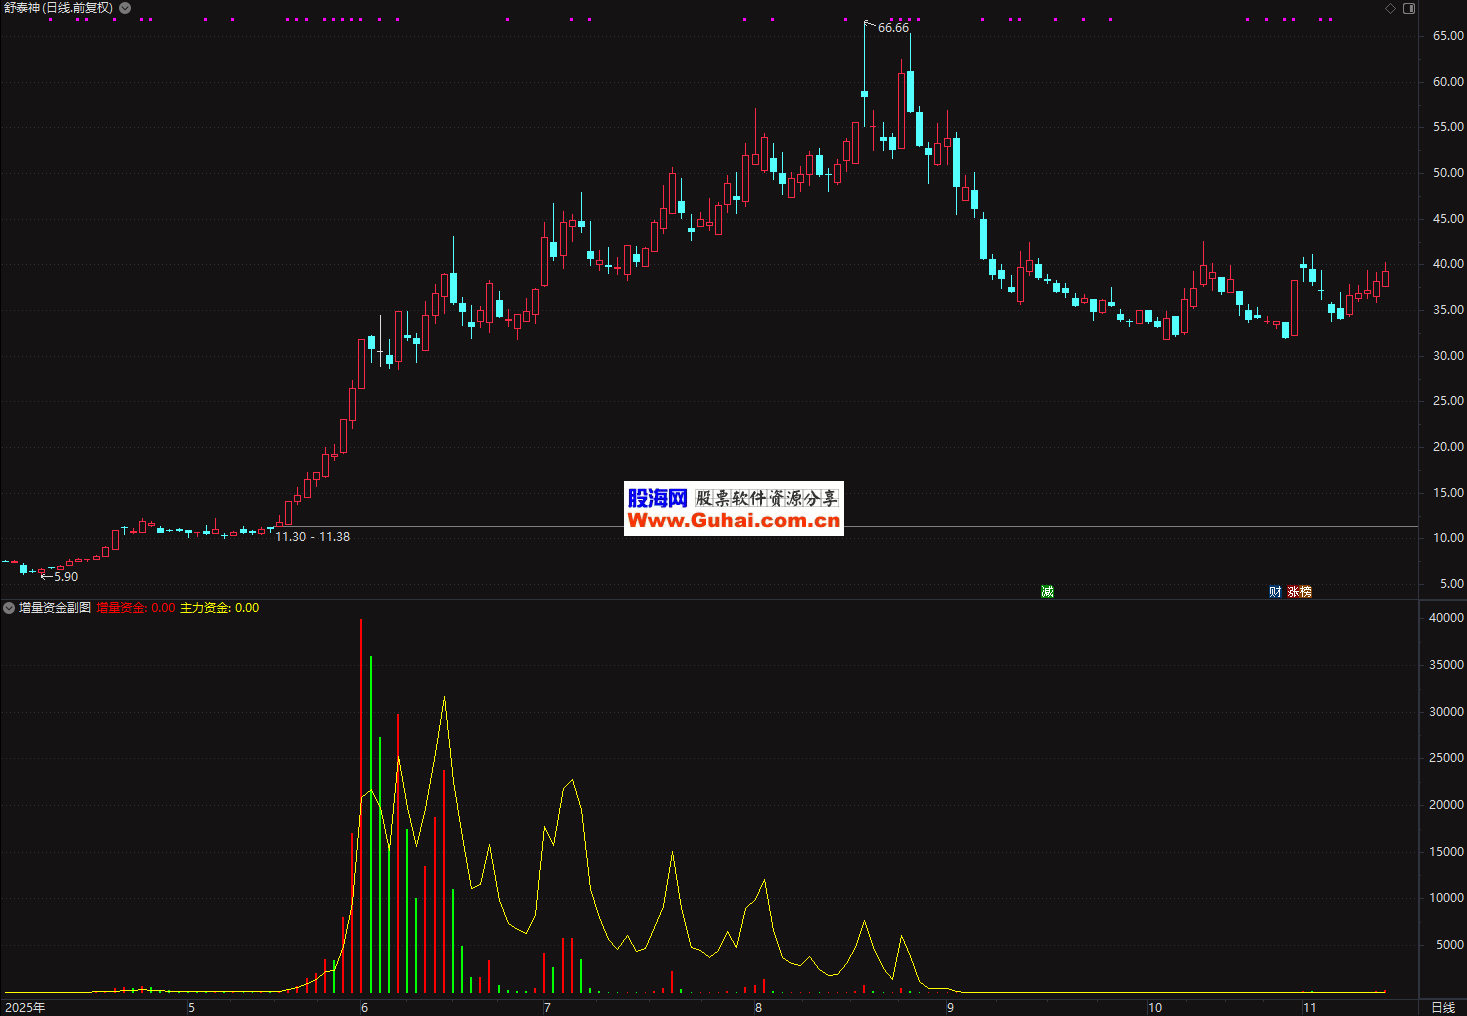
Task: Click the 5.90 low price label
Action: tap(66, 577)
